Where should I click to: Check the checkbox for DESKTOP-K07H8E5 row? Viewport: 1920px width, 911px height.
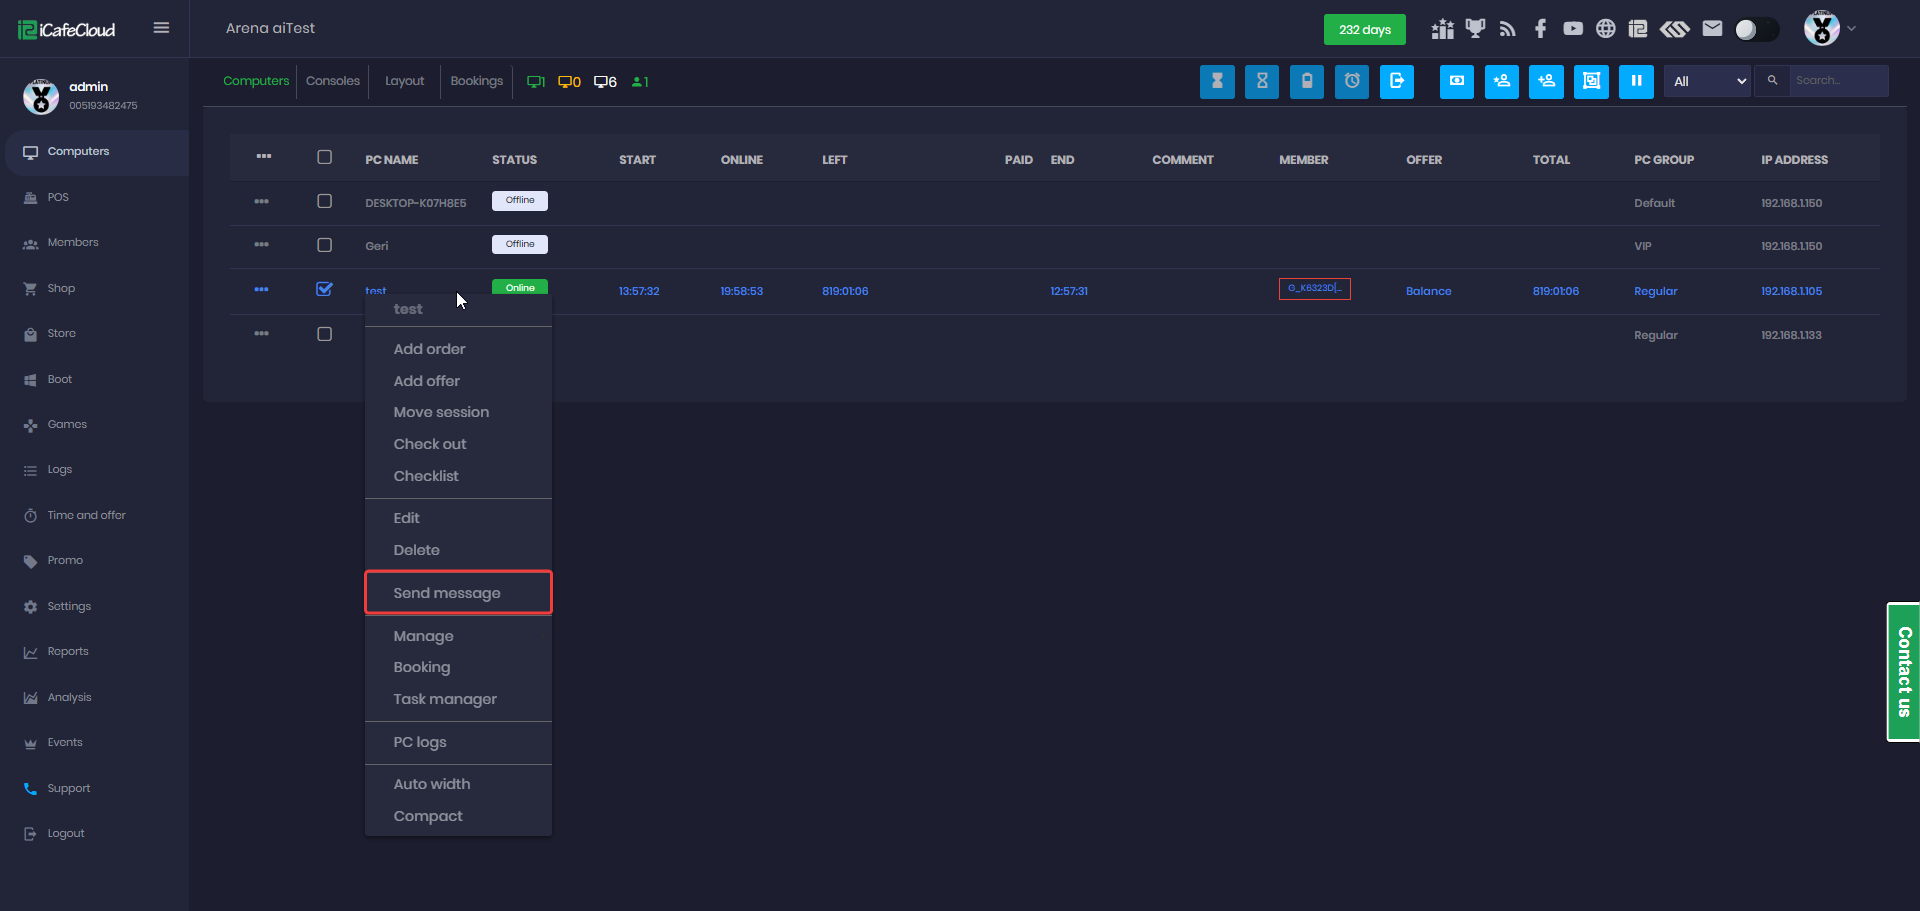(324, 201)
